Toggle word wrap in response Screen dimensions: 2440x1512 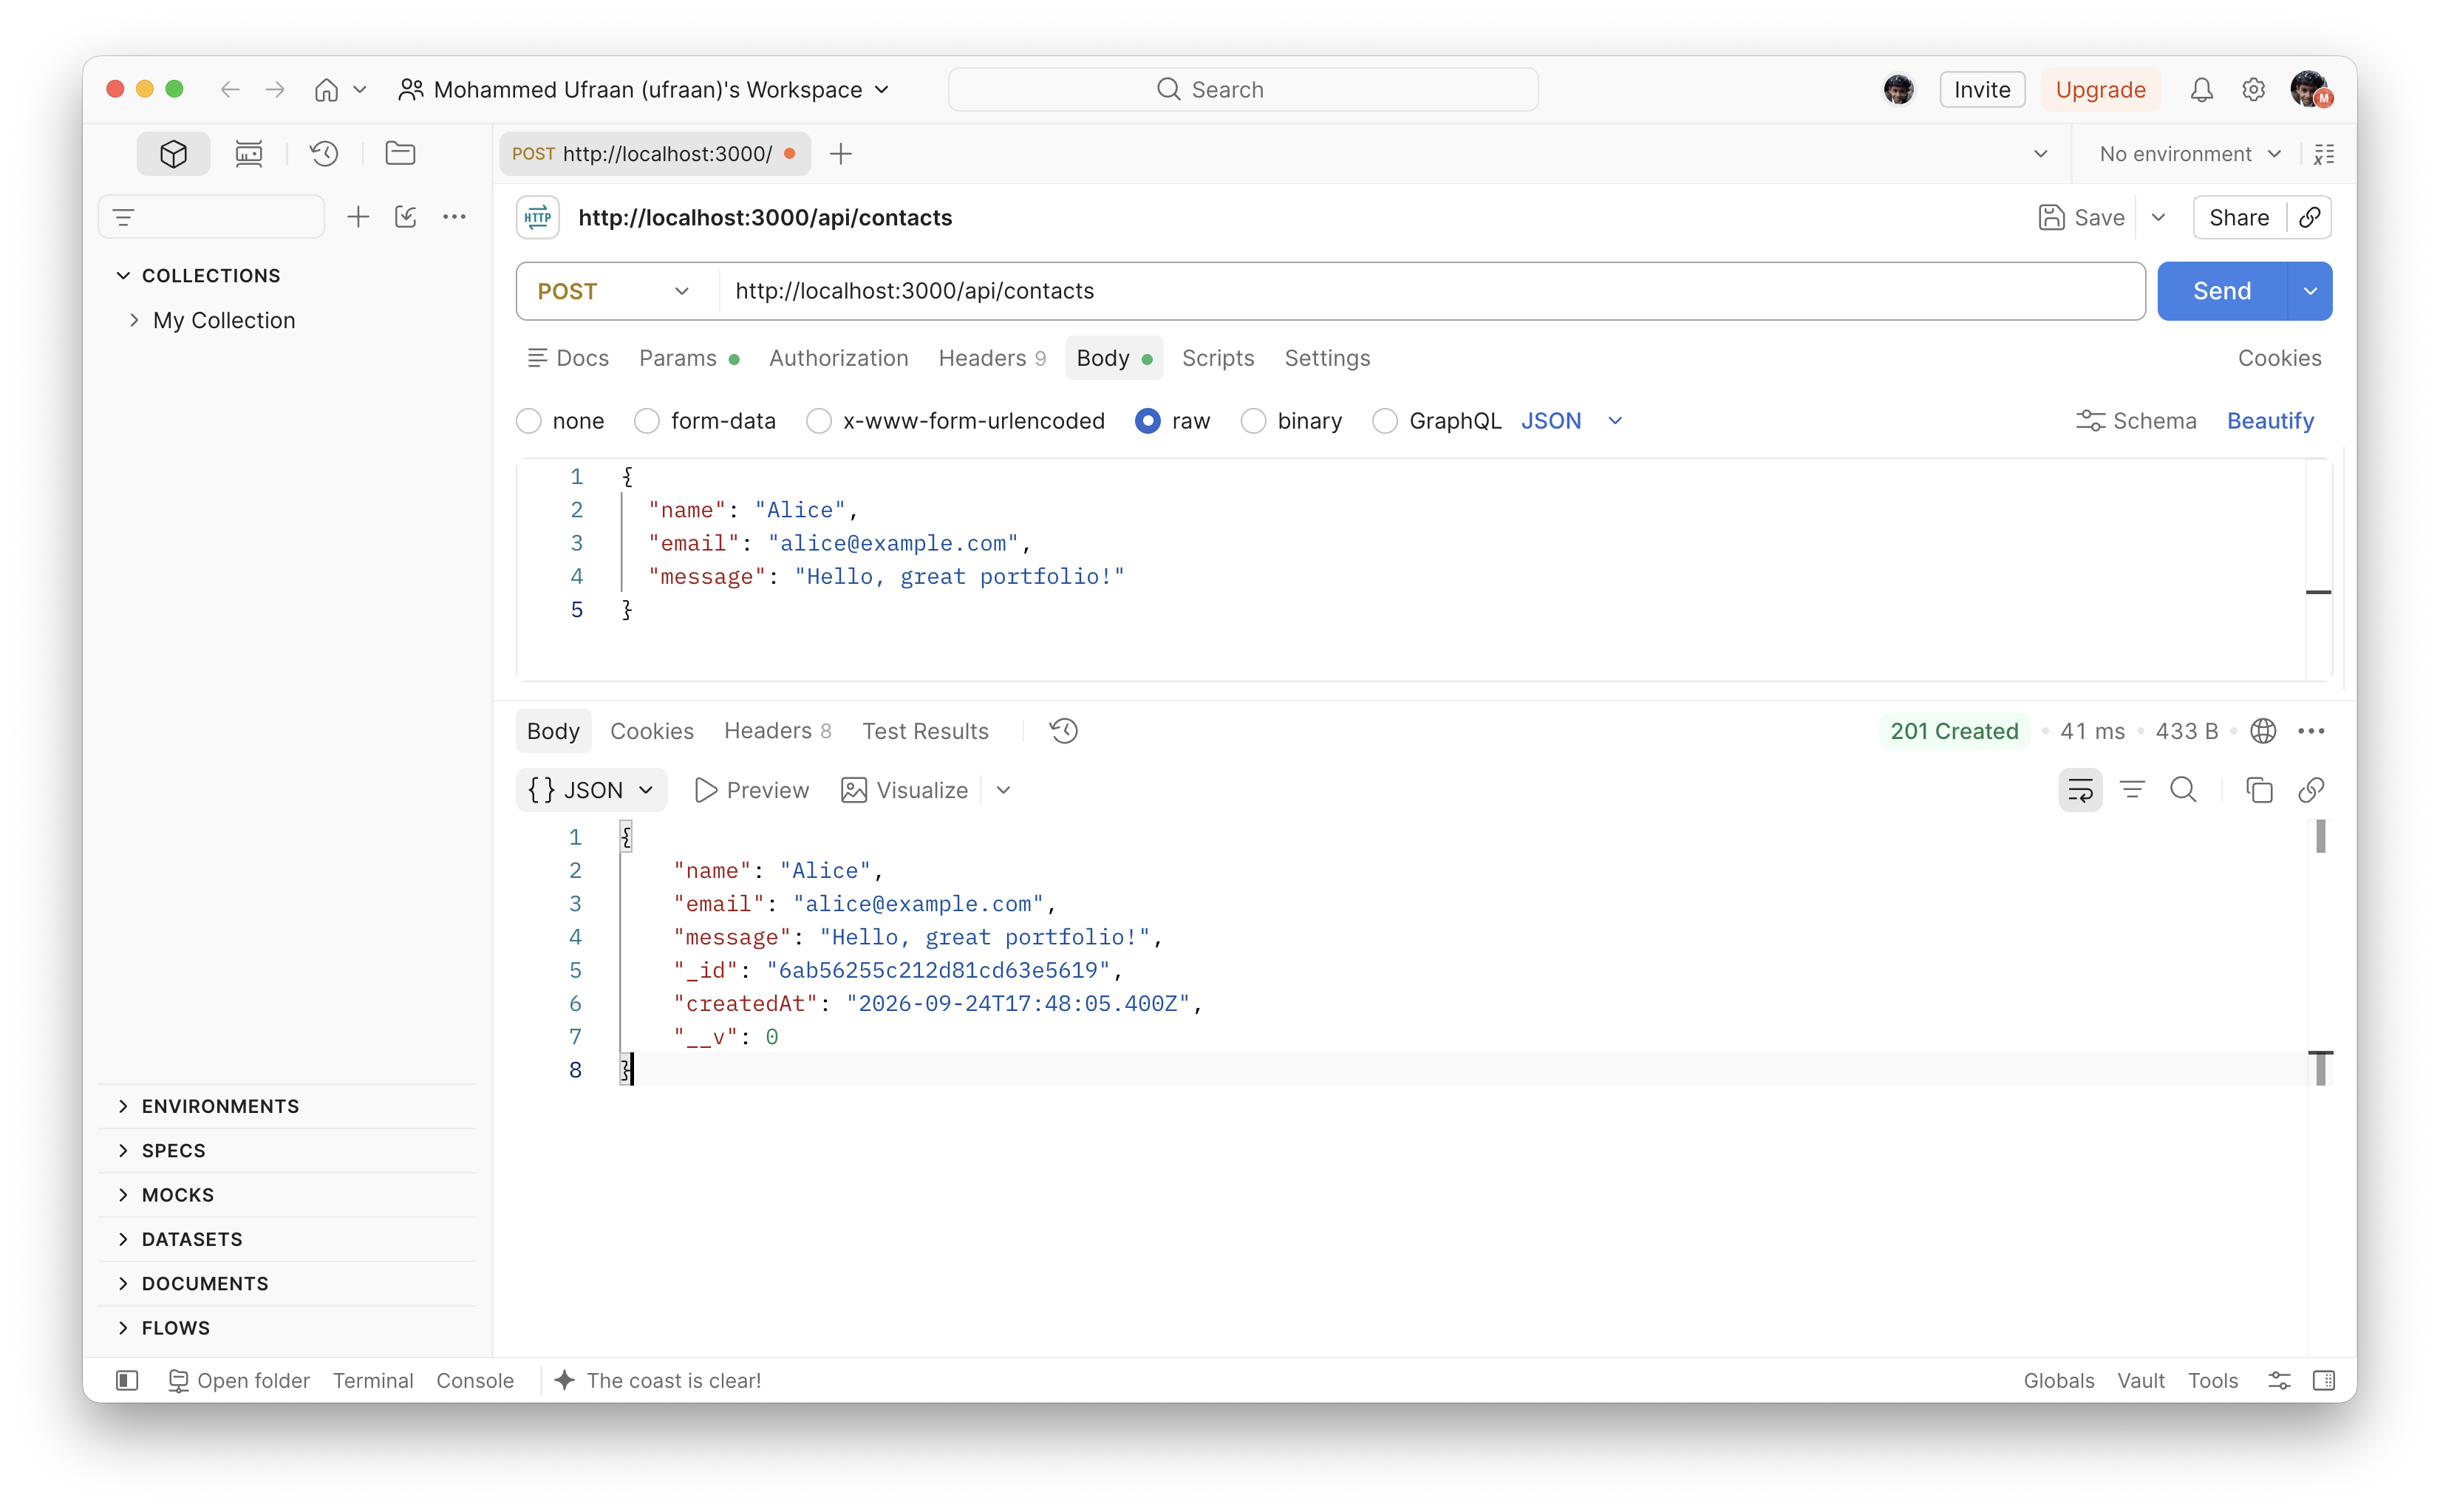click(2080, 790)
